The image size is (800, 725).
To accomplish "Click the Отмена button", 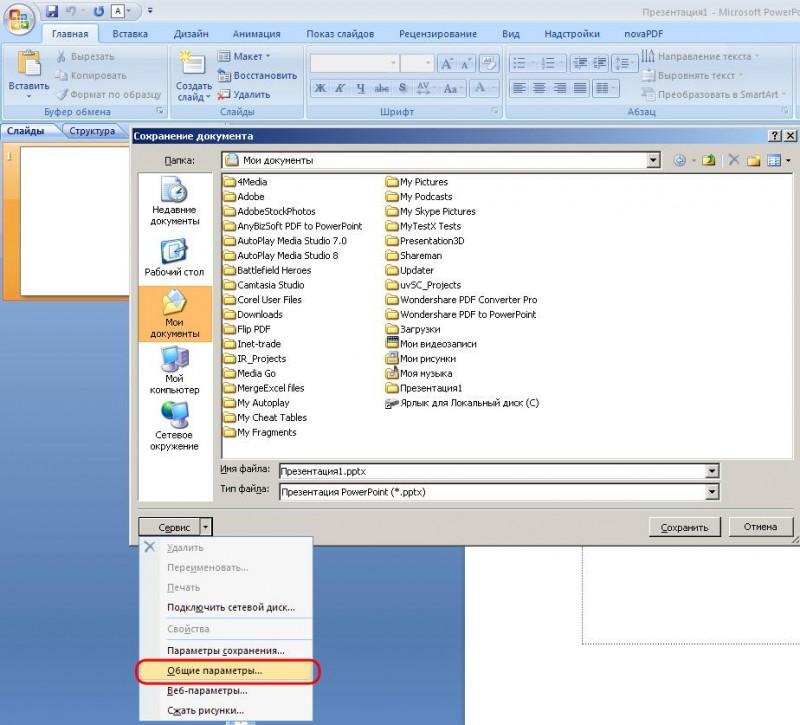I will (760, 527).
